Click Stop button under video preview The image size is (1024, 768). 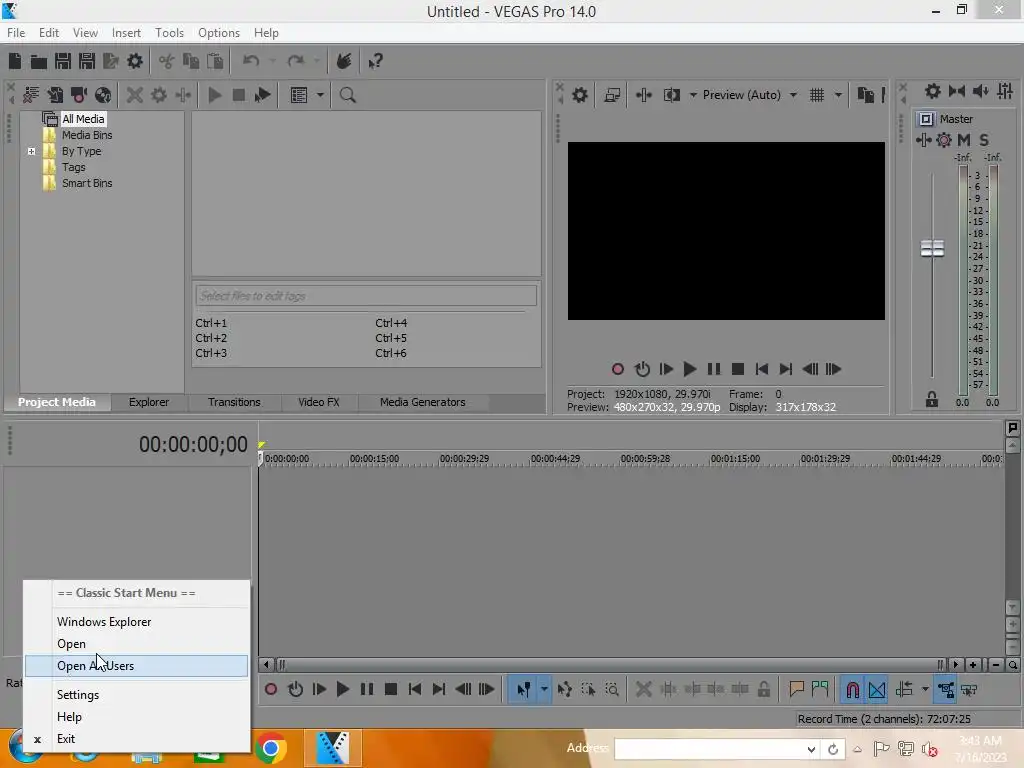coord(738,369)
